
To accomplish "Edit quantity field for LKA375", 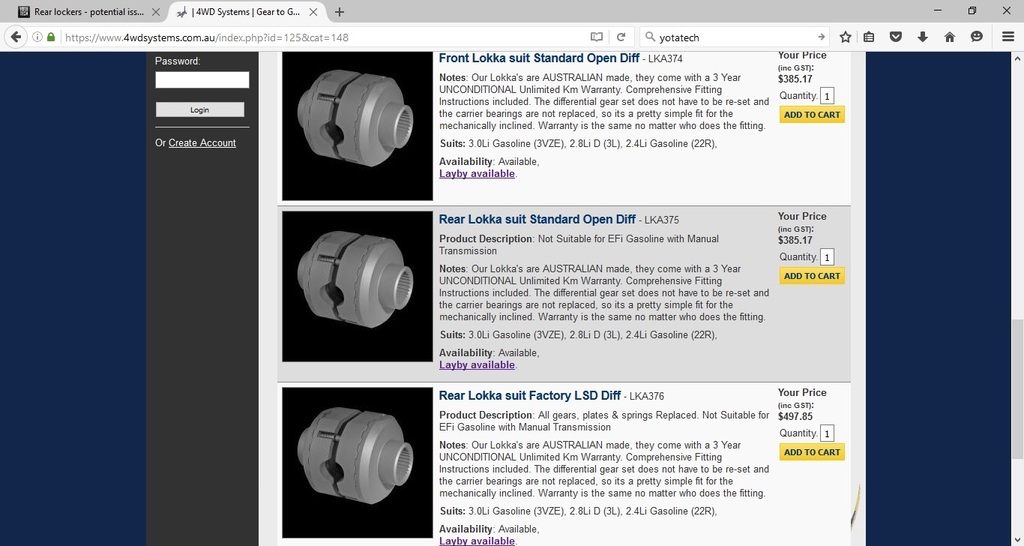I will point(827,257).
